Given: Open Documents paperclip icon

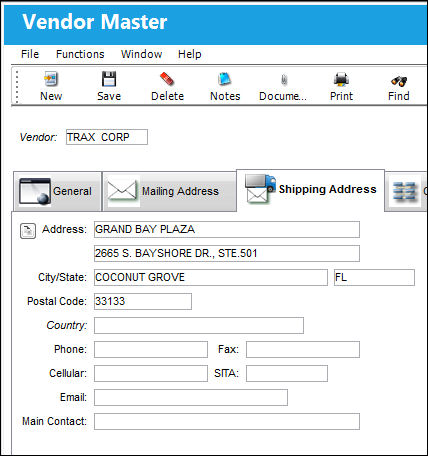Looking at the screenshot, I should (x=284, y=80).
